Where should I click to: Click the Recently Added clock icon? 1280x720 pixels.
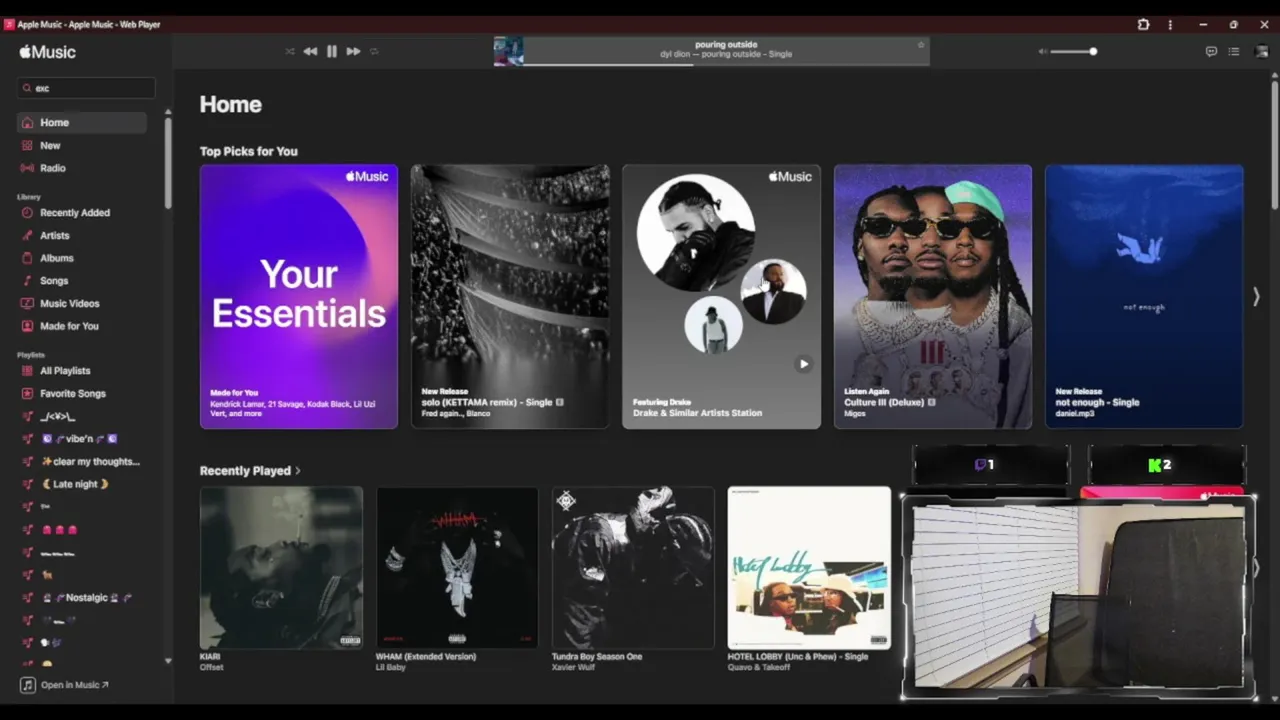click(x=28, y=212)
